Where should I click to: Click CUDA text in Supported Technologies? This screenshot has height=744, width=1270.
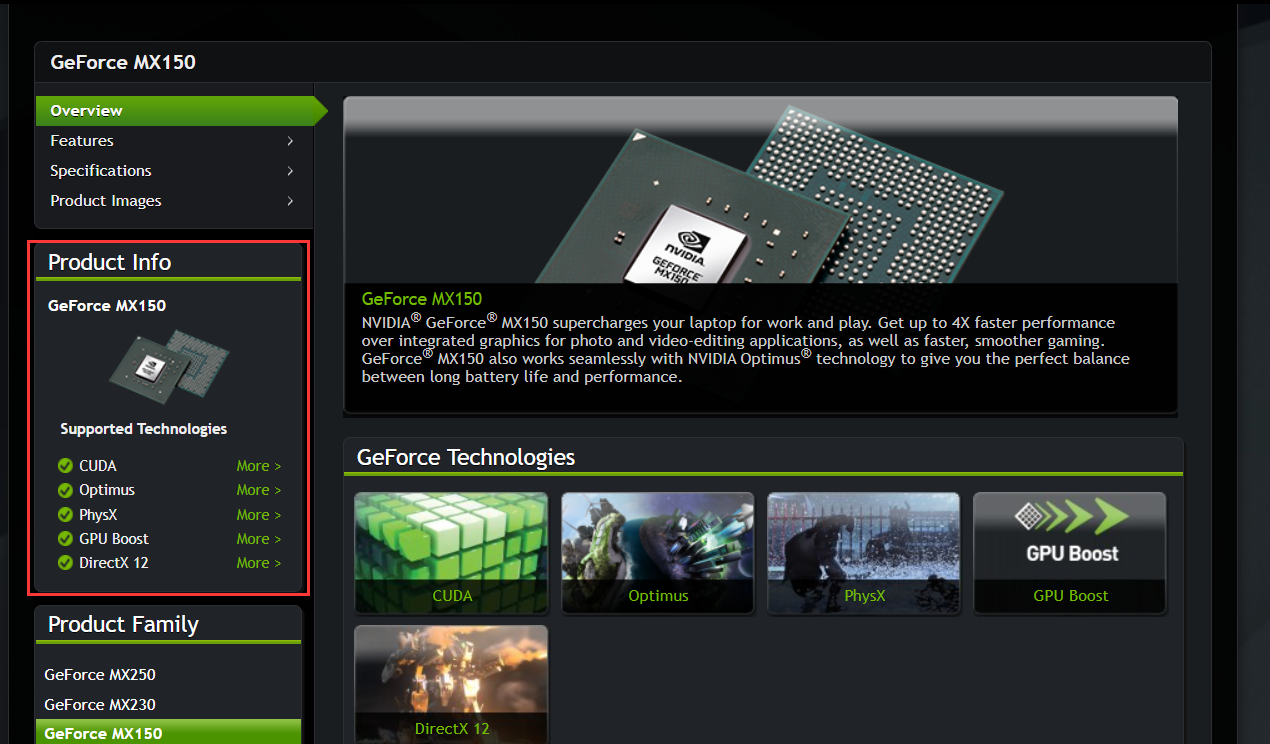pos(98,466)
